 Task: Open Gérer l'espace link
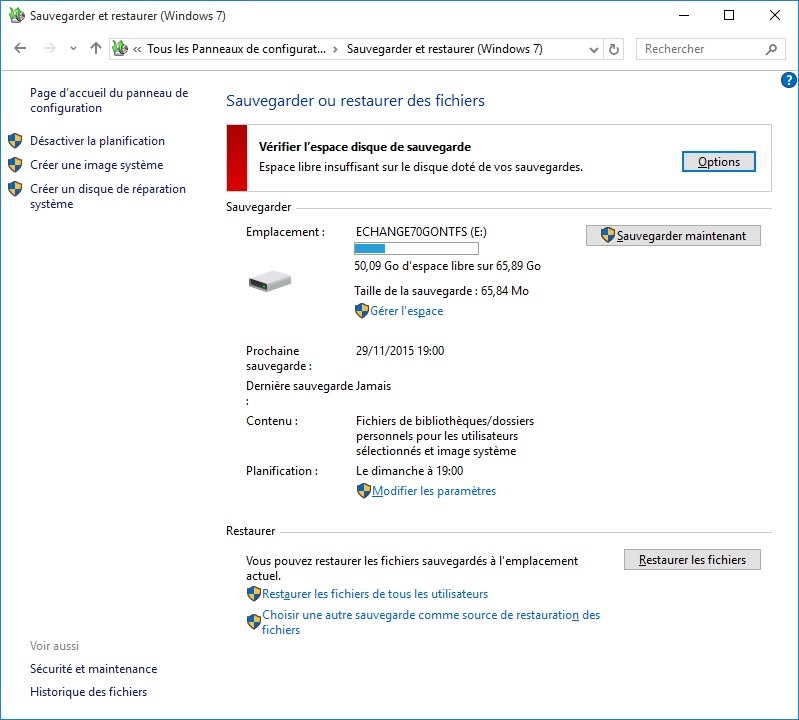tap(407, 311)
